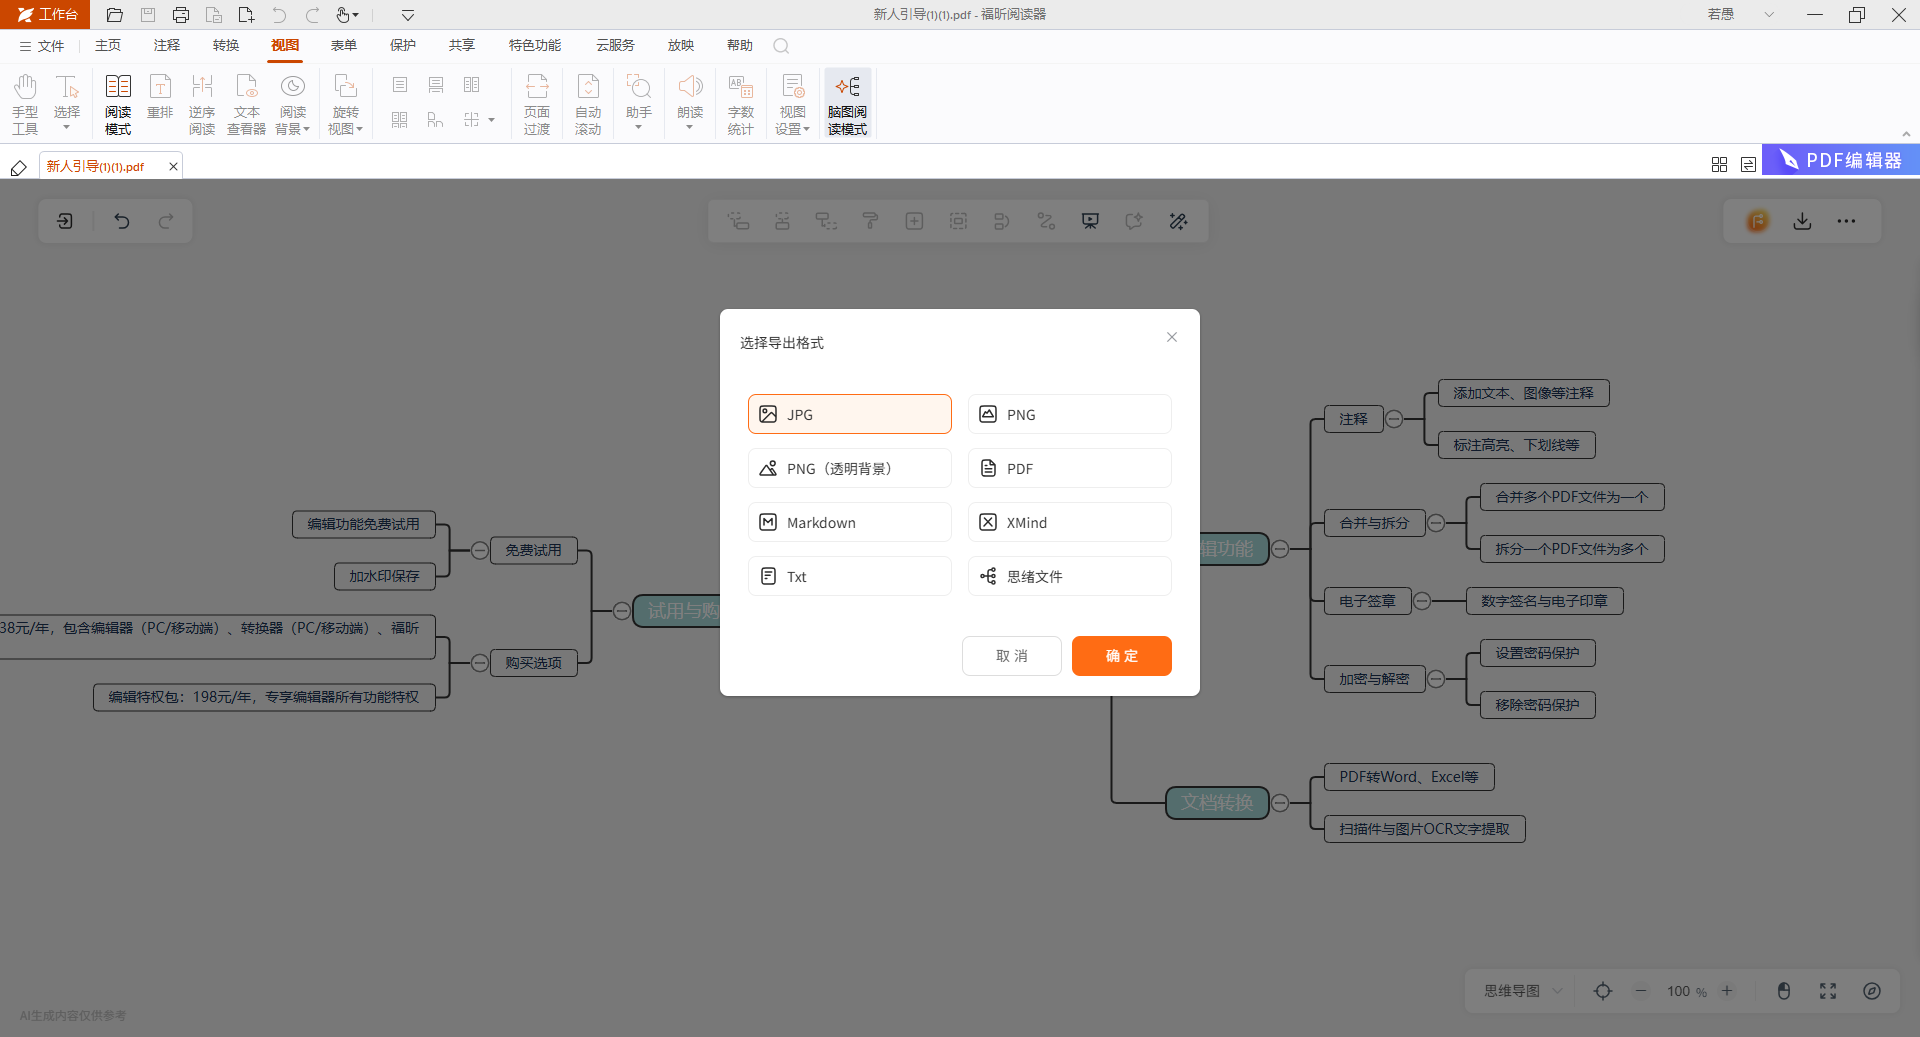1920x1037 pixels.
Task: Collapse the 合并与拆分 node branch
Action: click(x=1436, y=523)
